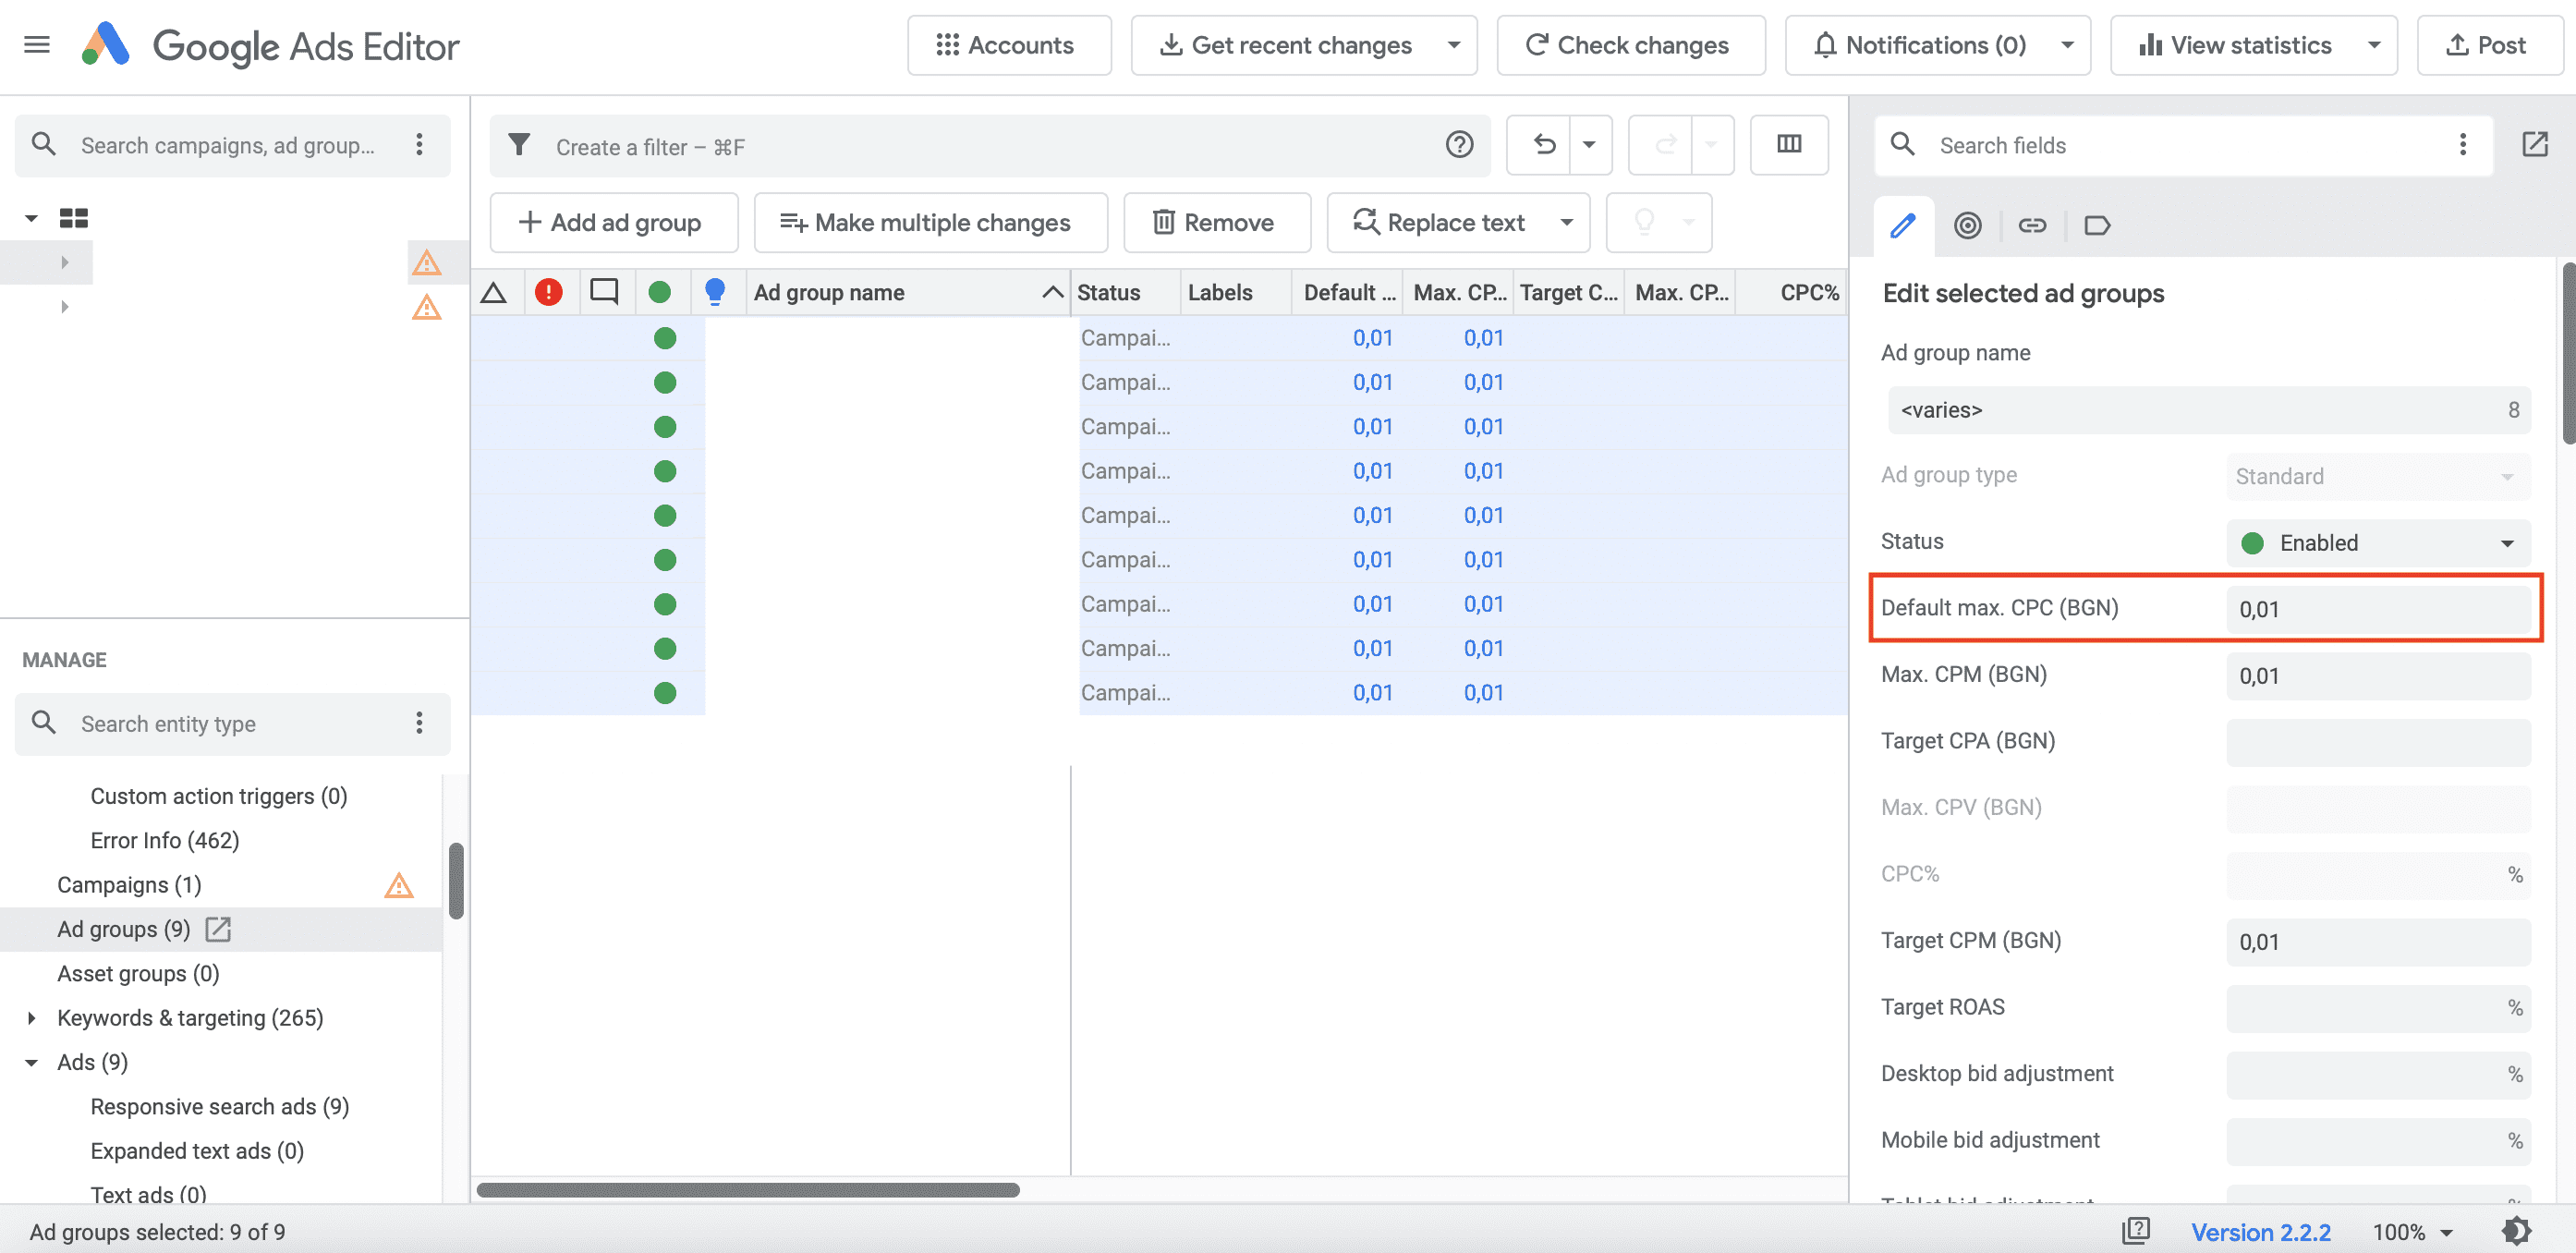Click the Google Ads Editor logo
2576x1253 pixels.
pyautogui.click(x=106, y=45)
